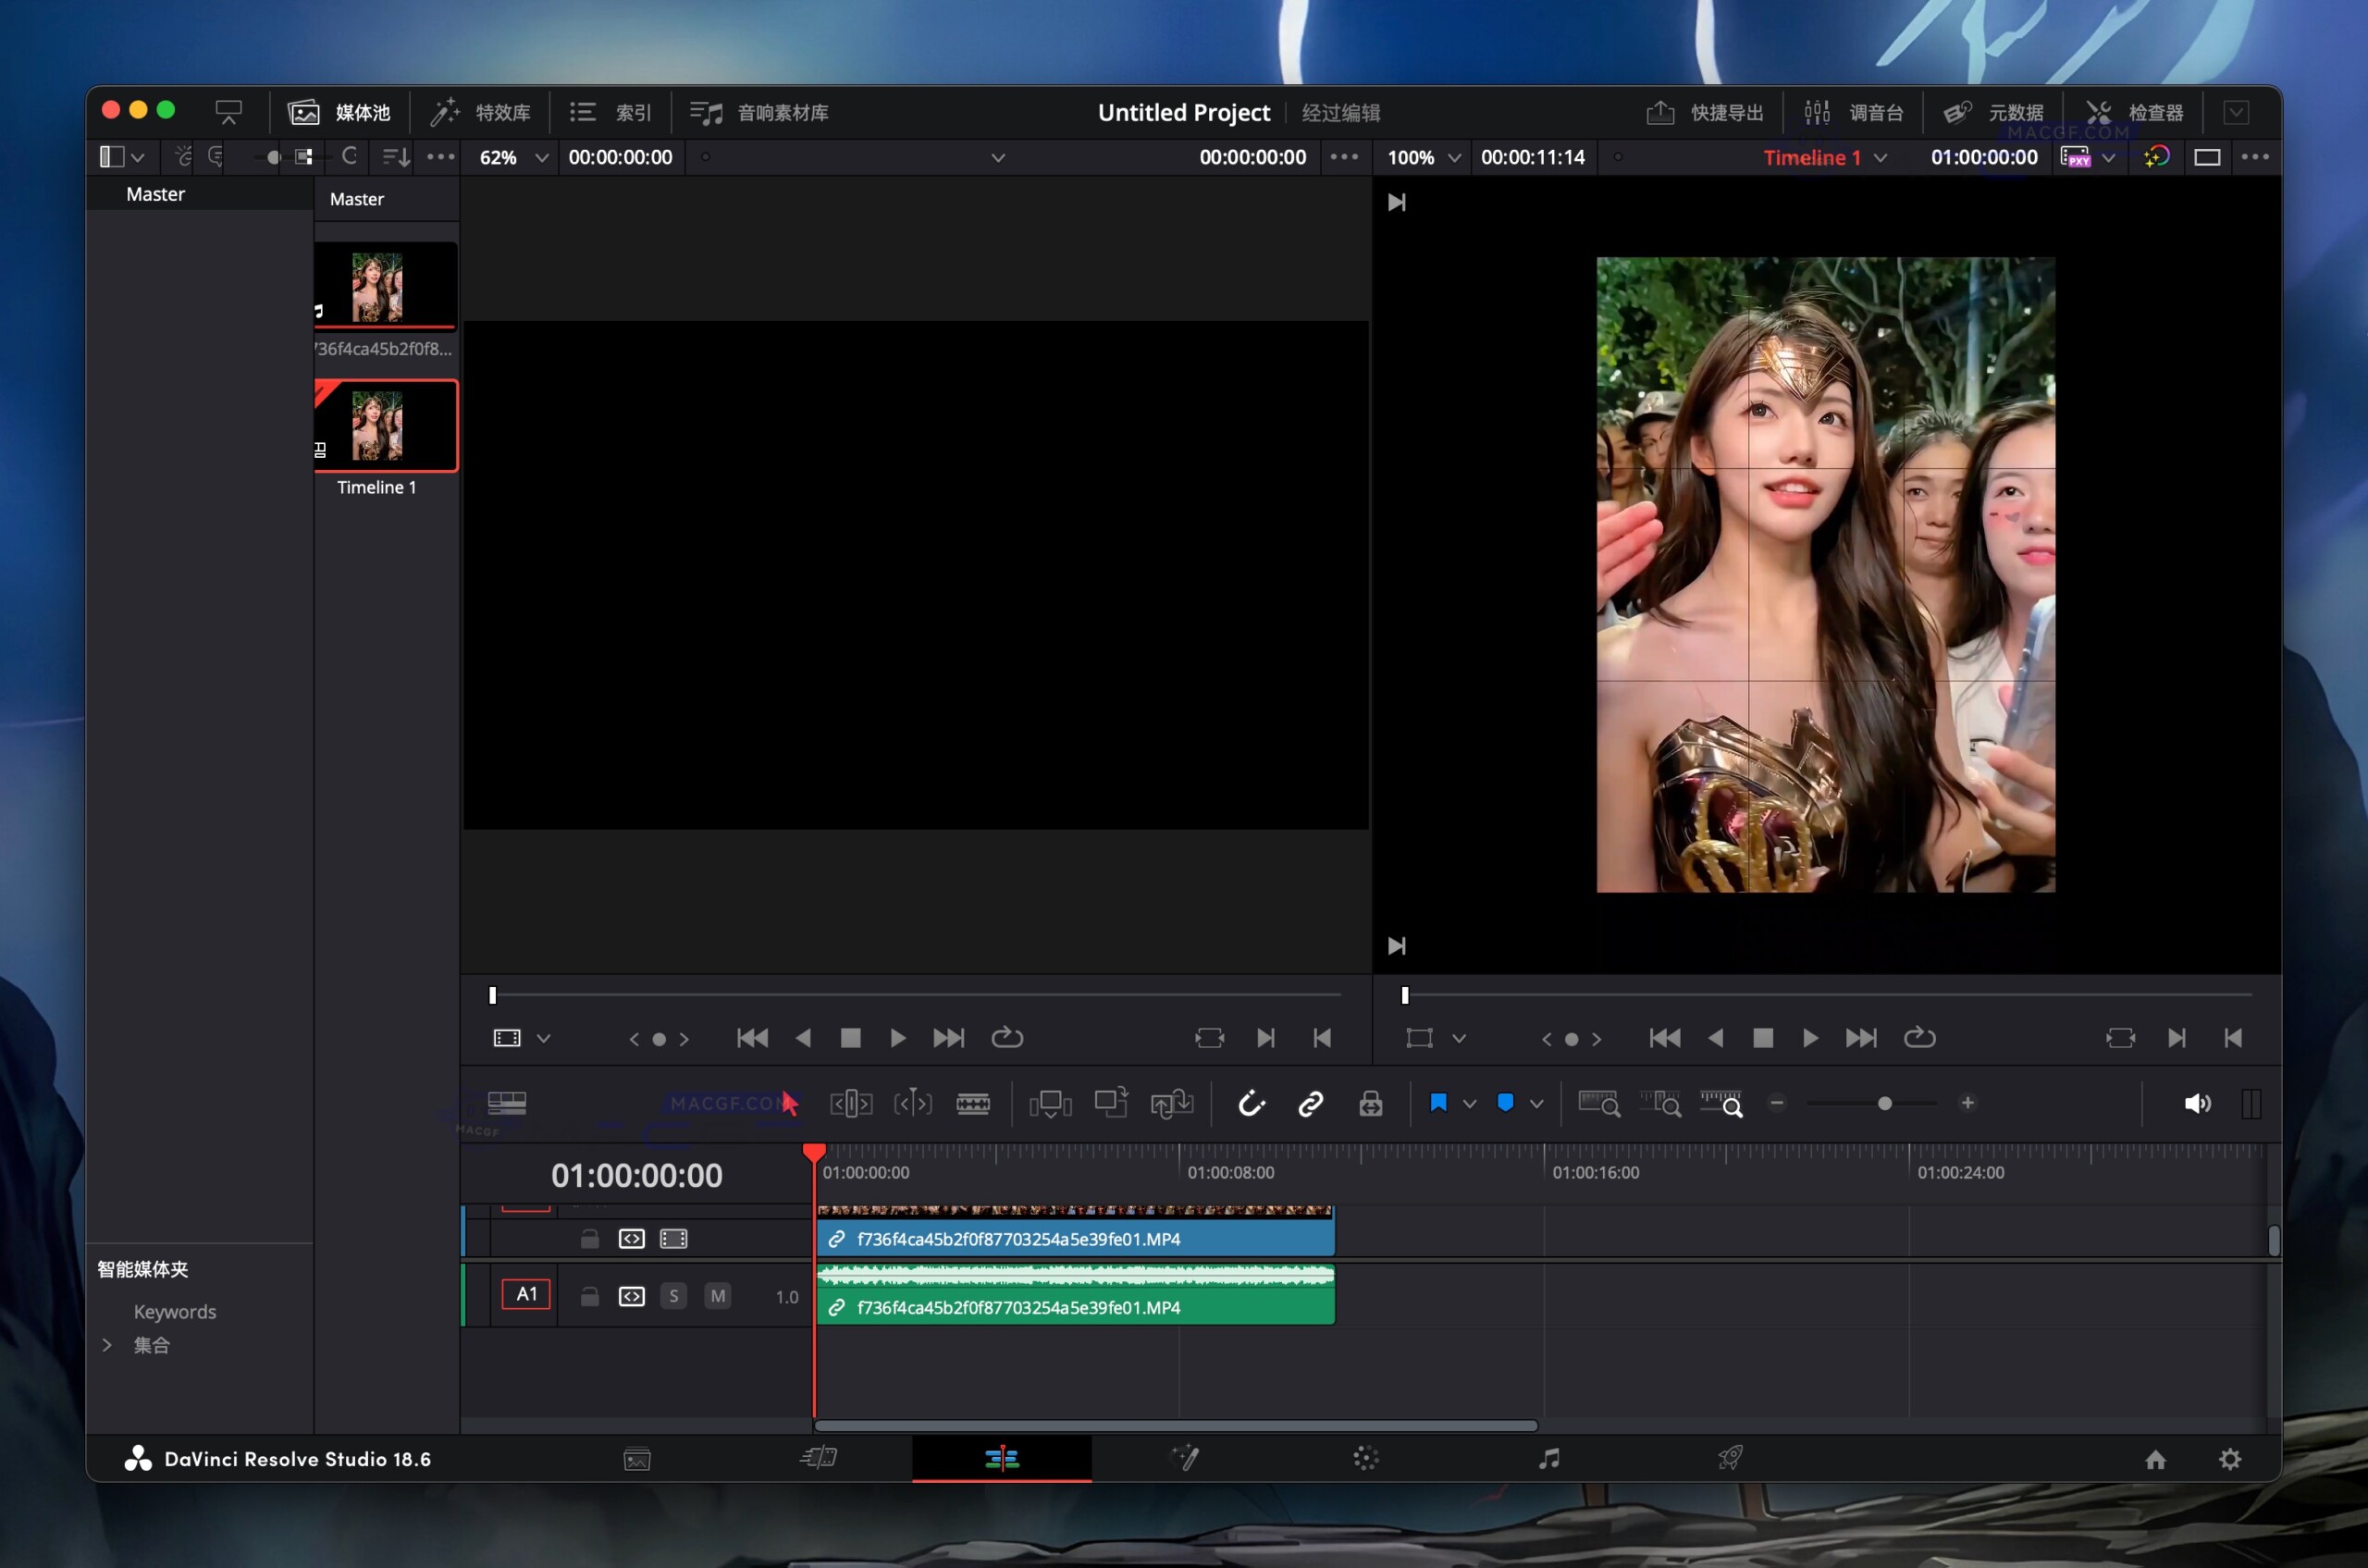Select the Blade edit mode tool
Screen dimensions: 2368x1568
975,1103
